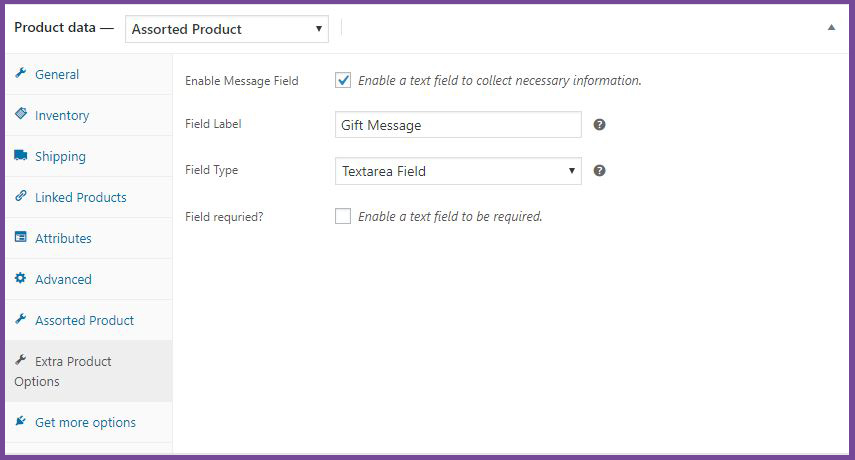The height and width of the screenshot is (460, 855).
Task: Click the Attributes list icon
Action: click(21, 237)
